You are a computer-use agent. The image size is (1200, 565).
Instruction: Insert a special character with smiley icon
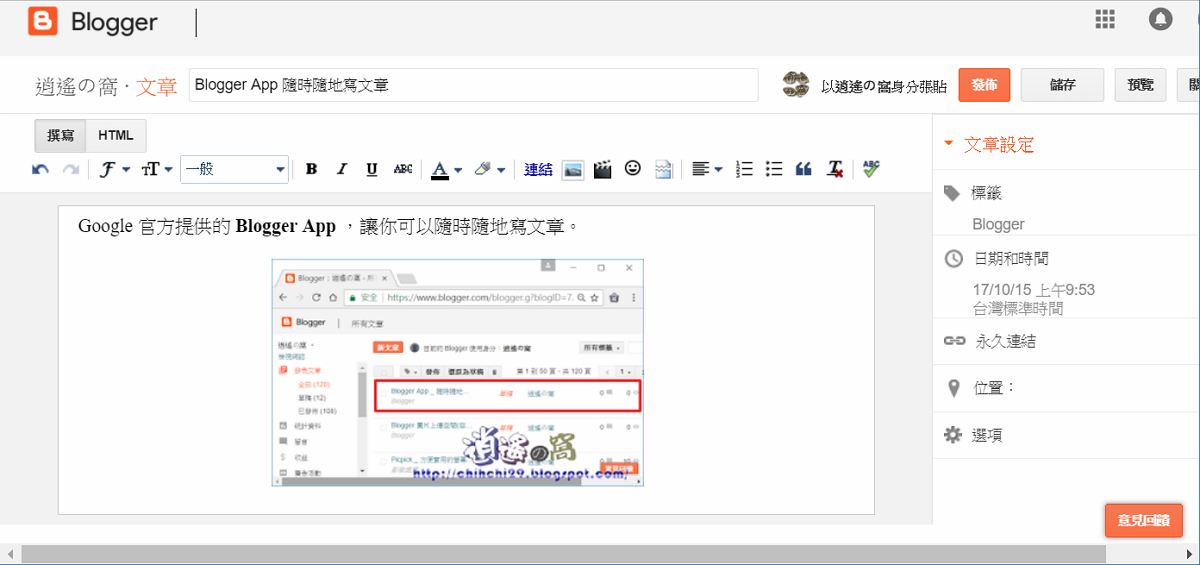point(632,169)
